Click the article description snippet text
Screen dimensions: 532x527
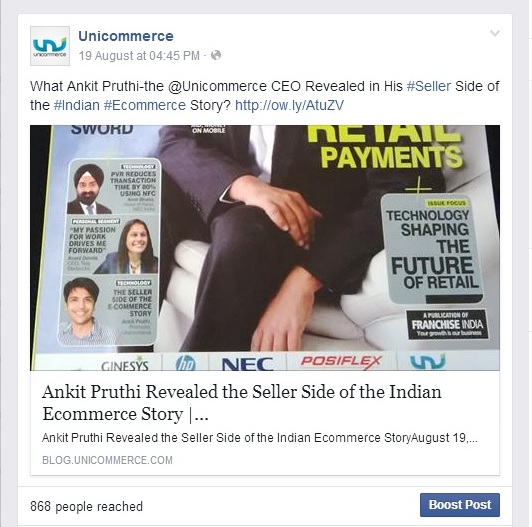click(x=260, y=438)
